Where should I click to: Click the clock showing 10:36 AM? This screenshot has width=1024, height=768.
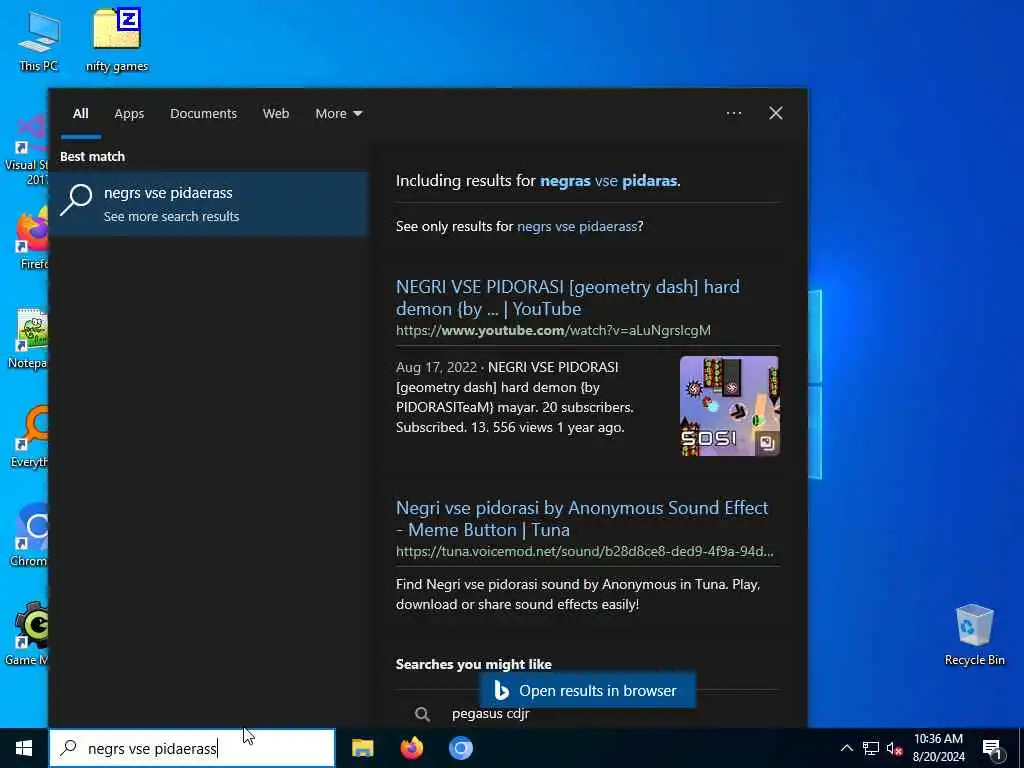[938, 739]
